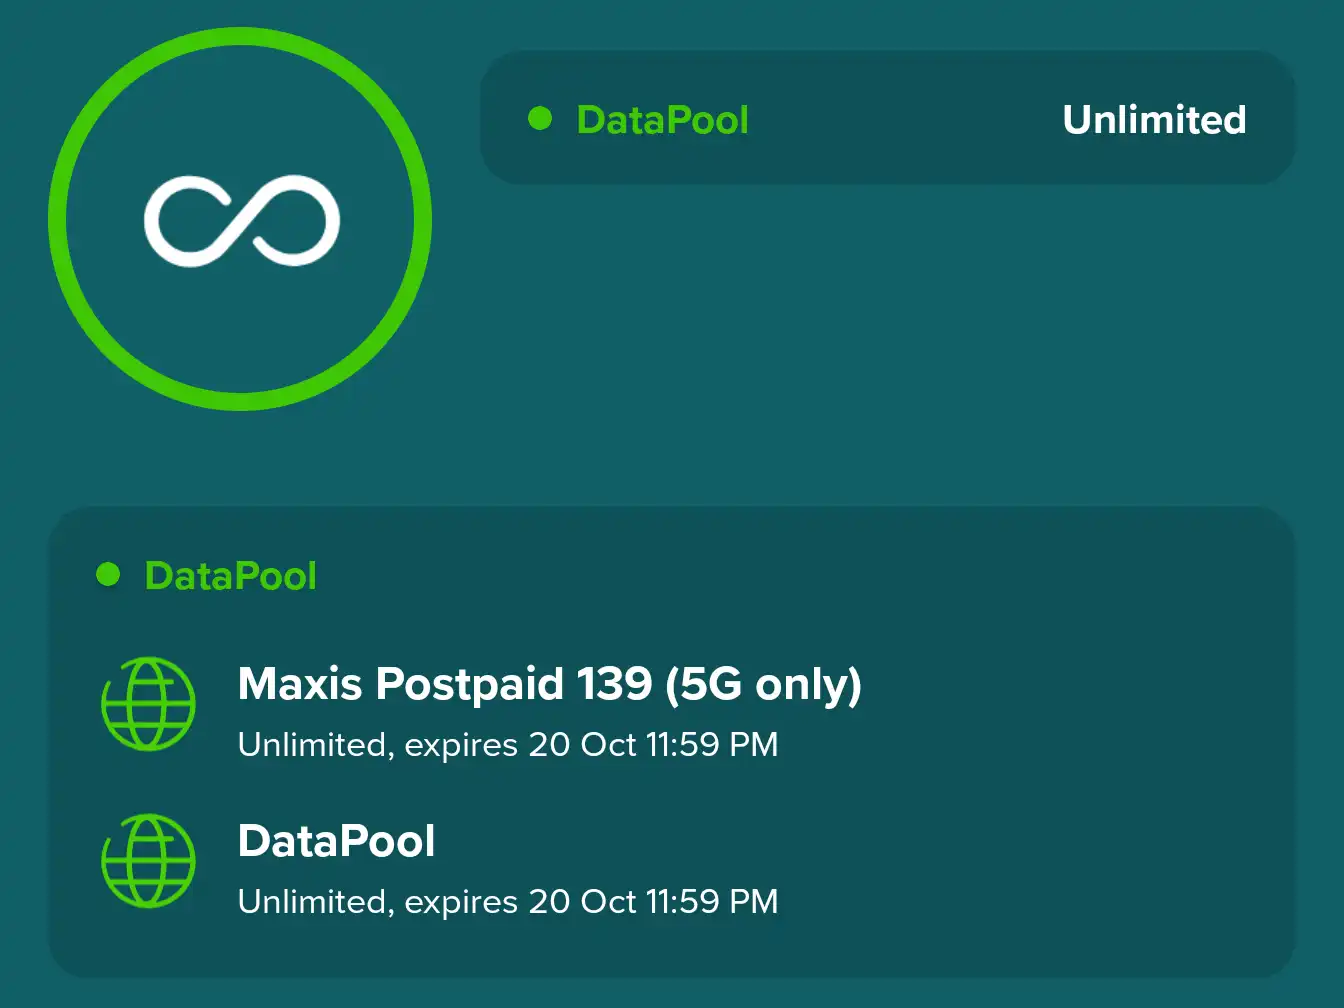Tap the bold Unlimited value in the legend
The image size is (1344, 1008).
click(x=1154, y=120)
